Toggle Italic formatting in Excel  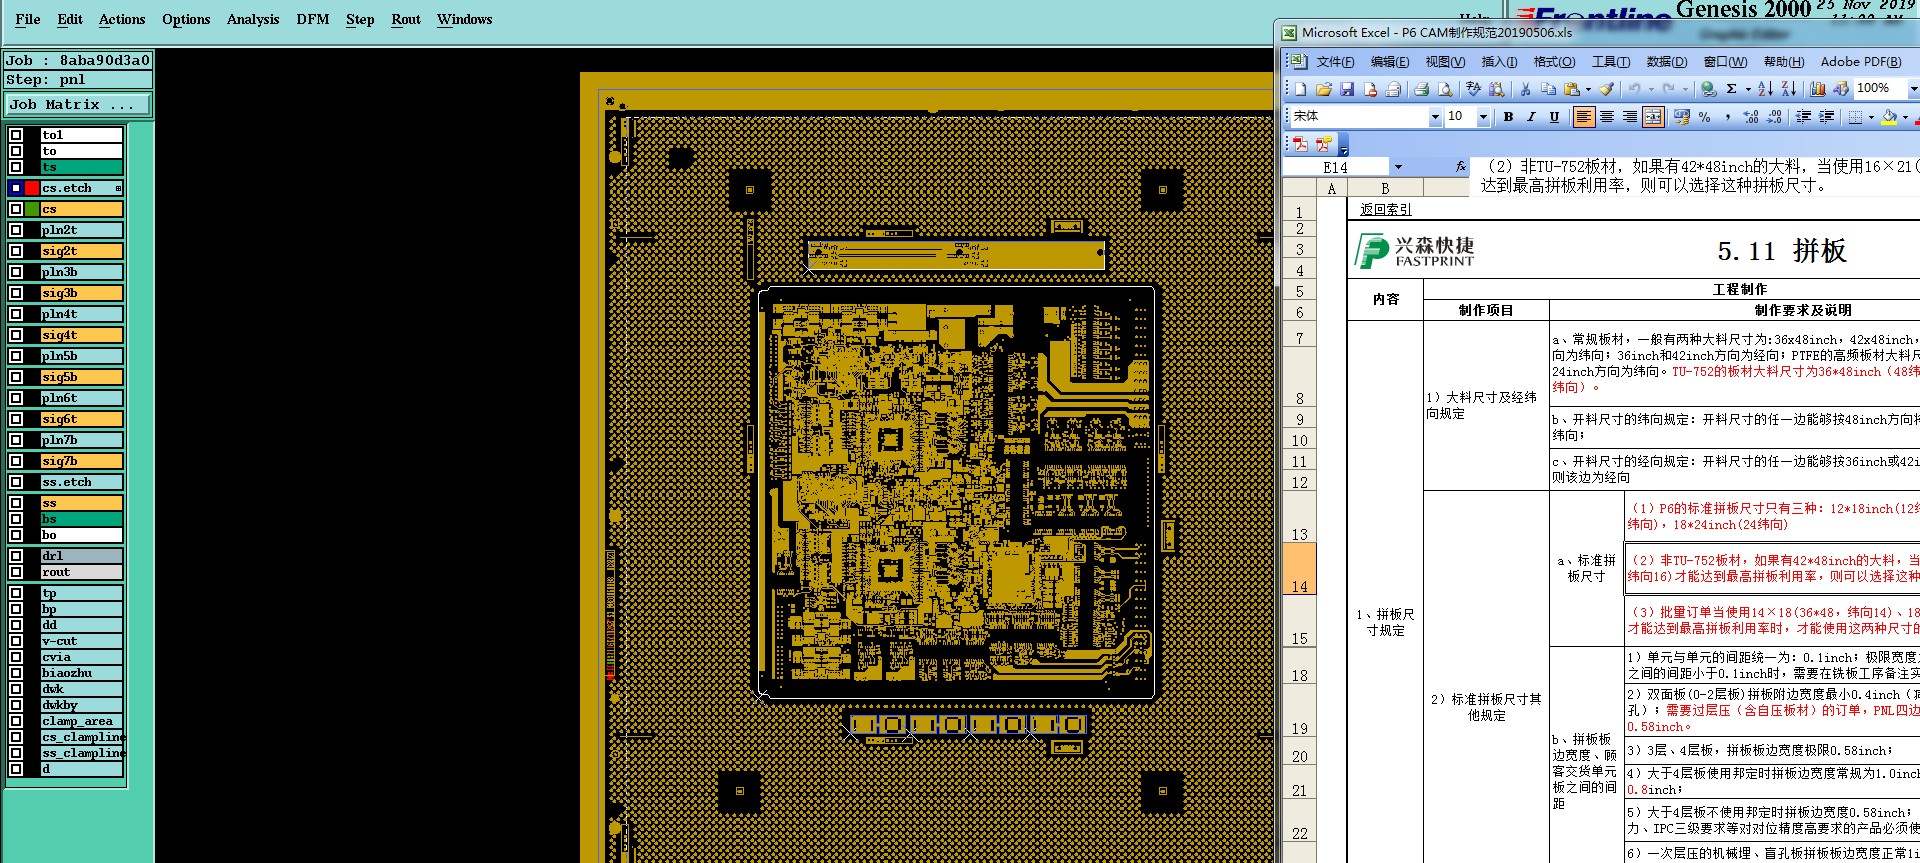(x=1531, y=117)
